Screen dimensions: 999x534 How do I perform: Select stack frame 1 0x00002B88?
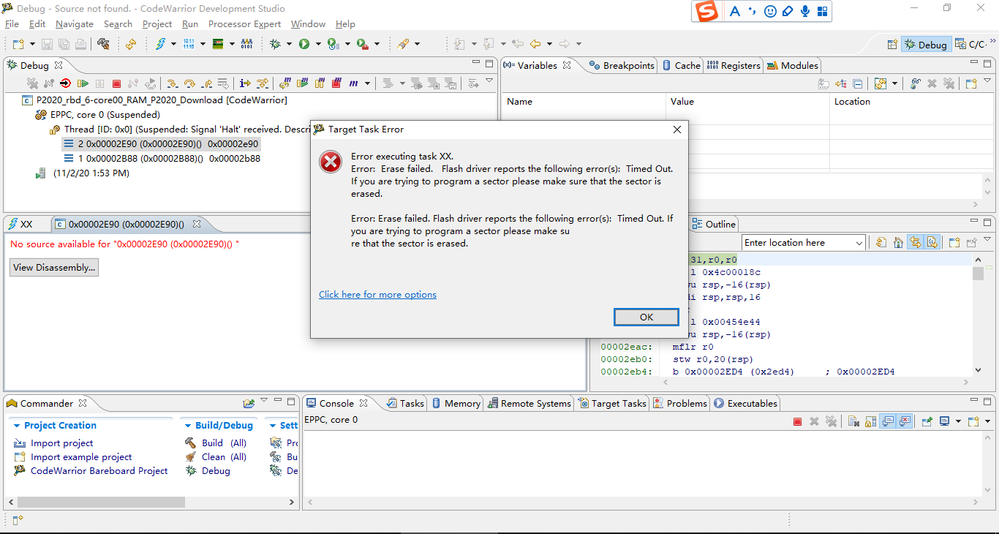162,159
